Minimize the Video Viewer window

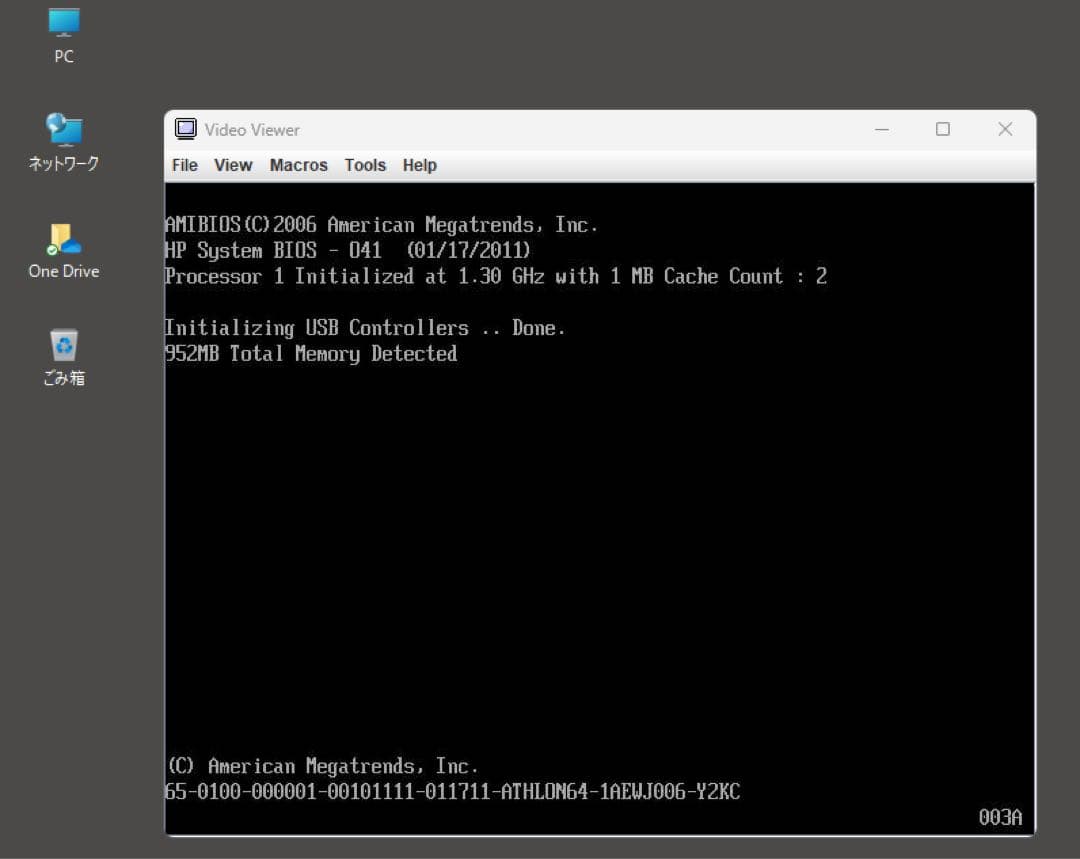tap(882, 129)
